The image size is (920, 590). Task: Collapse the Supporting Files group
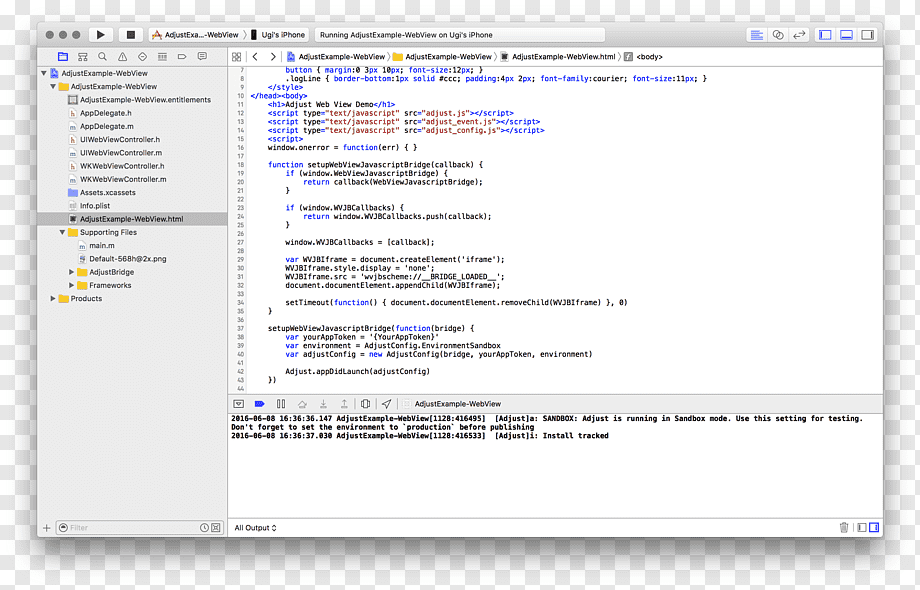(62, 232)
